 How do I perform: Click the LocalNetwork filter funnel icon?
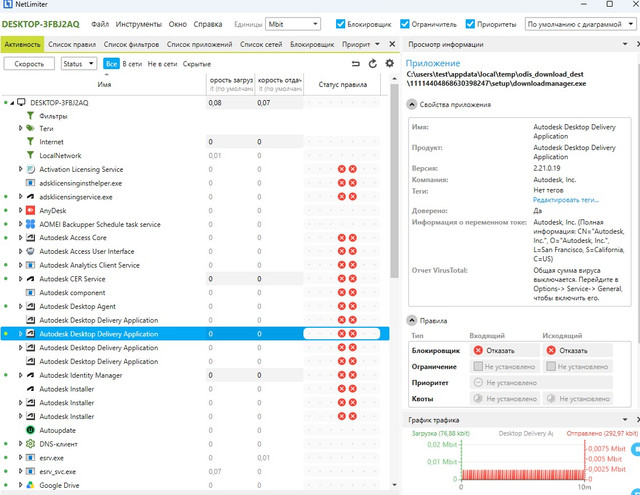pos(30,155)
